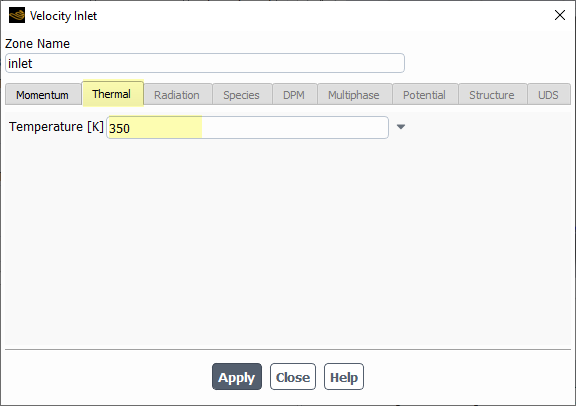Select the Thermal tab
576x406 pixels.
pyautogui.click(x=112, y=94)
